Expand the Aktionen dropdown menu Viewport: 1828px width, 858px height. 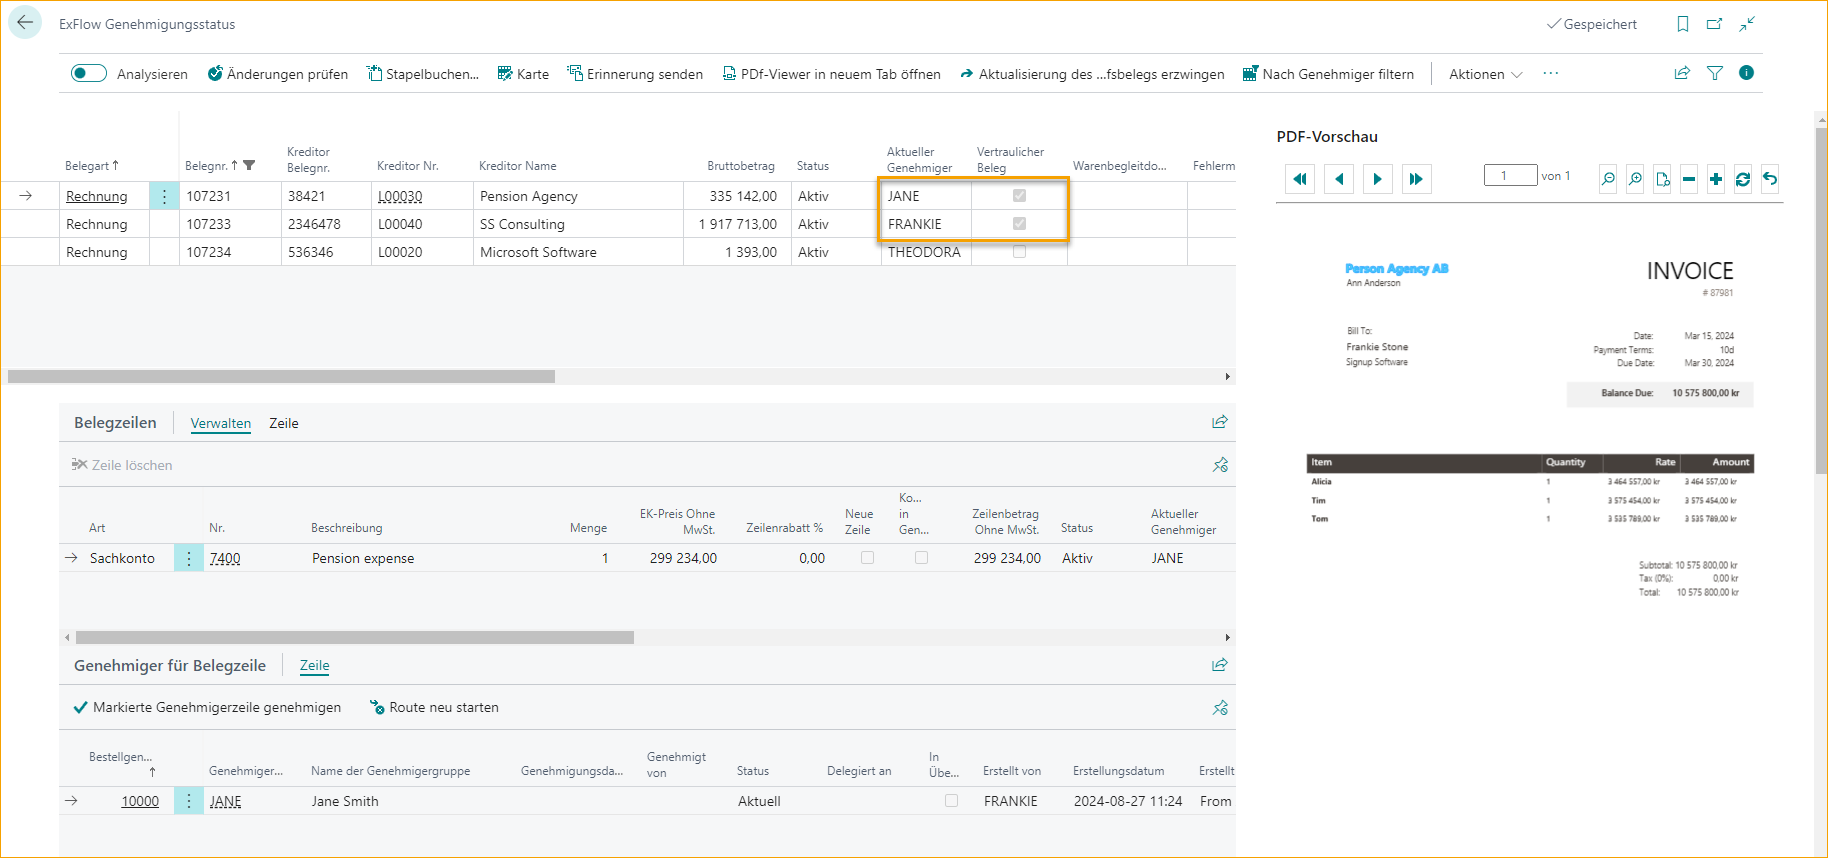[x=1485, y=74]
